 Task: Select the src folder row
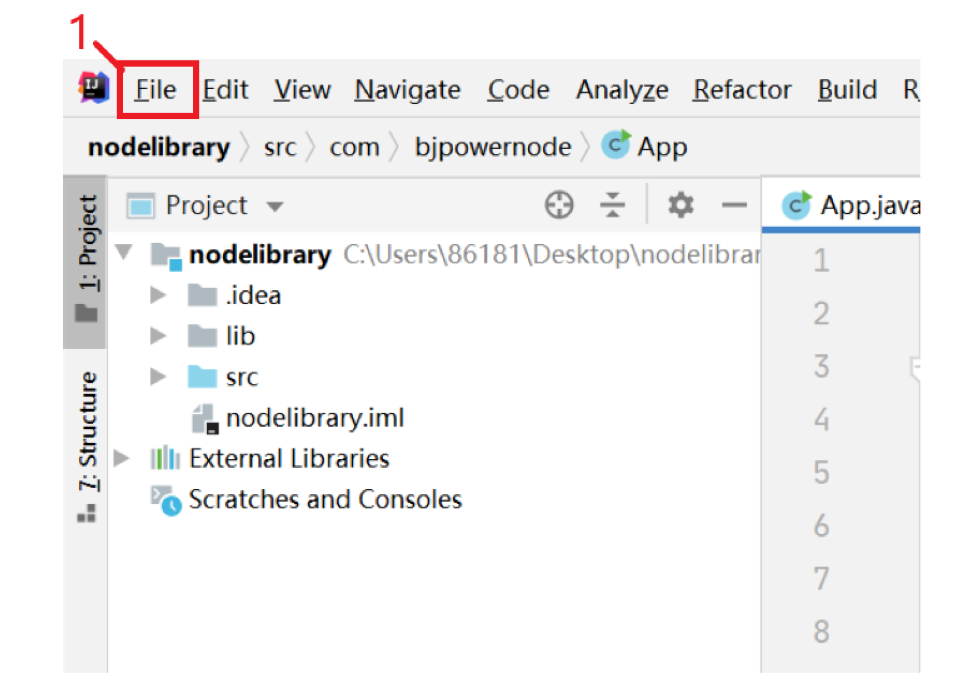point(434,377)
